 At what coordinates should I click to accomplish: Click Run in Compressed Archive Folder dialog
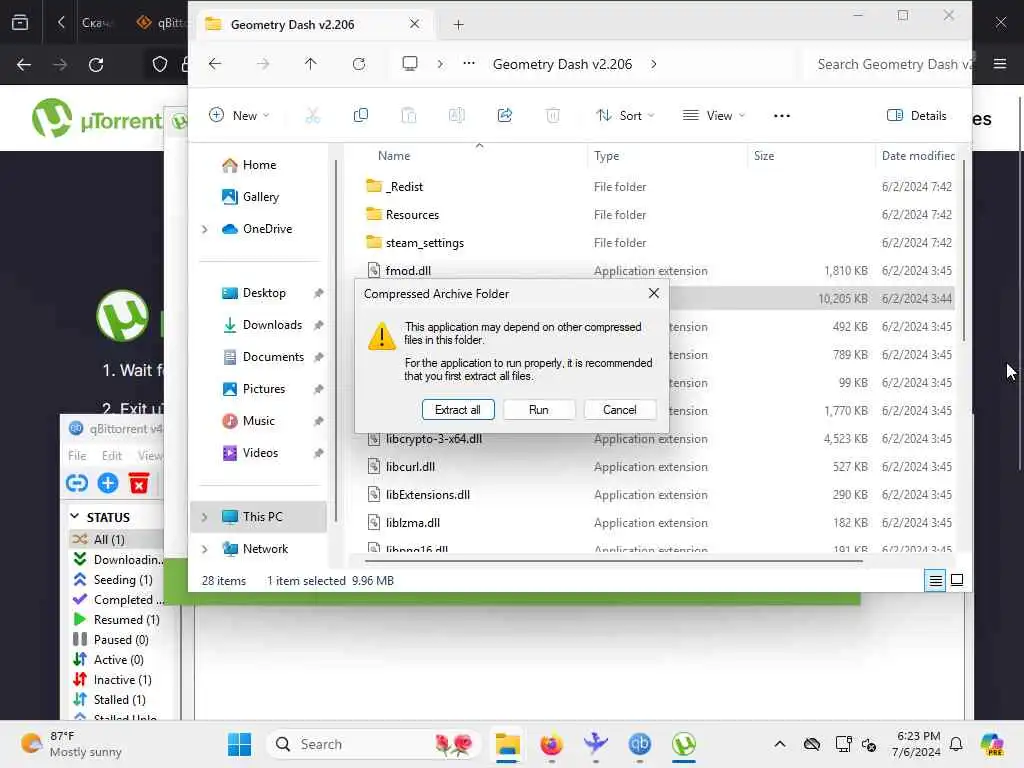539,409
